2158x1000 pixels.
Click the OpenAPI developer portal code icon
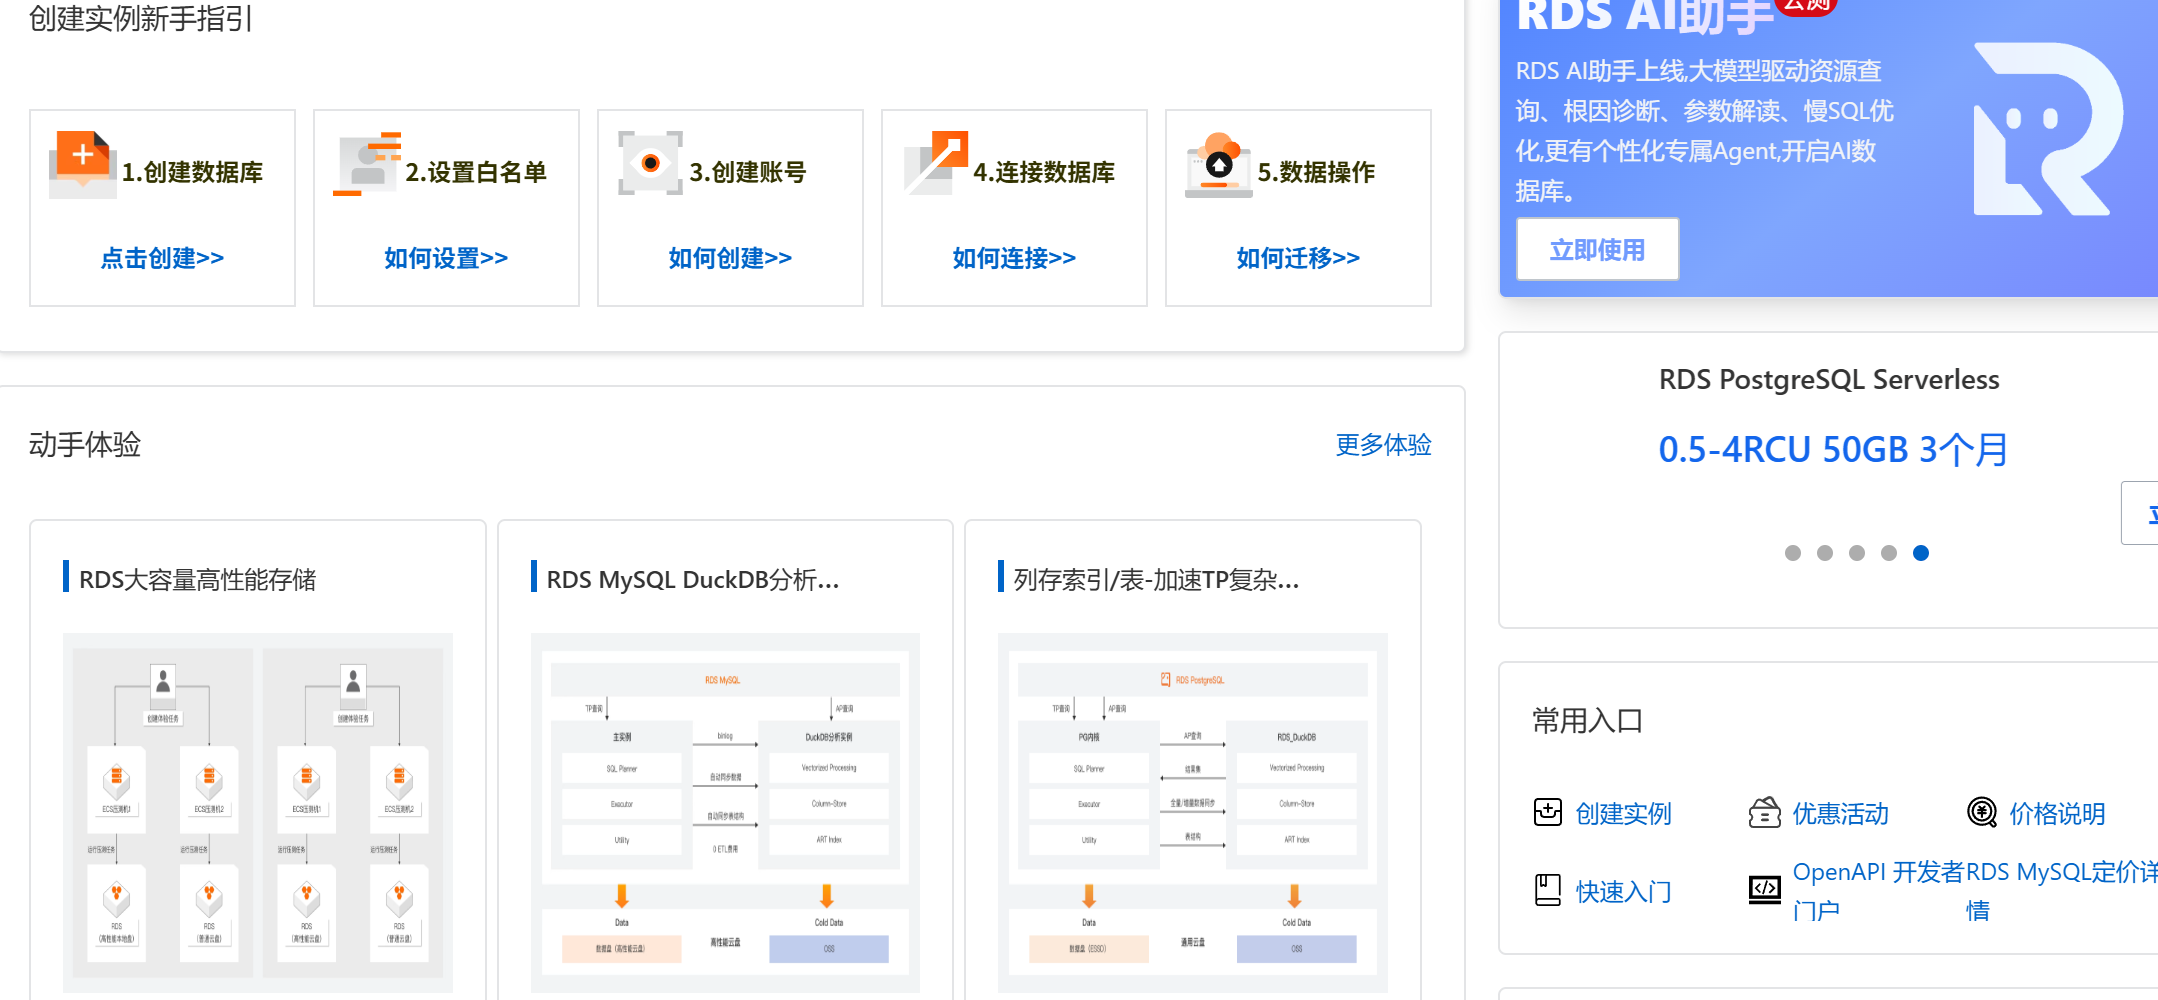click(x=1764, y=889)
